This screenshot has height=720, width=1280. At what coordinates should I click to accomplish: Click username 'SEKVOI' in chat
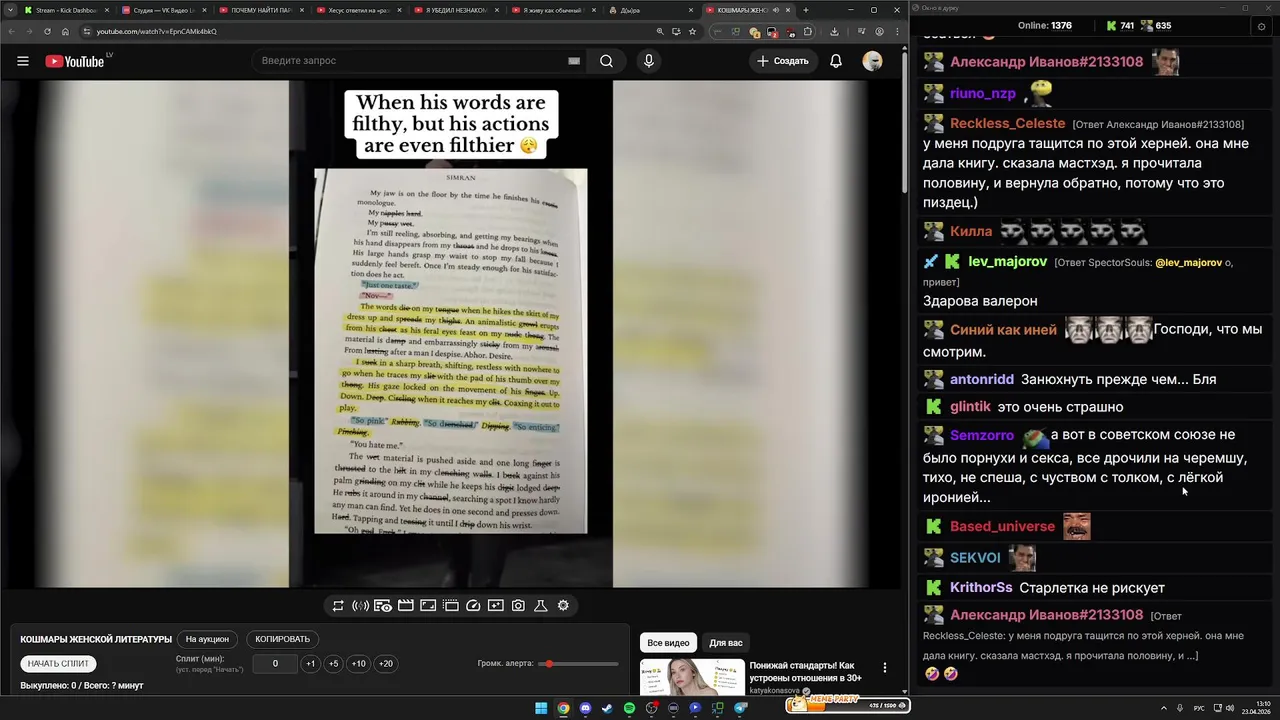[x=975, y=558]
